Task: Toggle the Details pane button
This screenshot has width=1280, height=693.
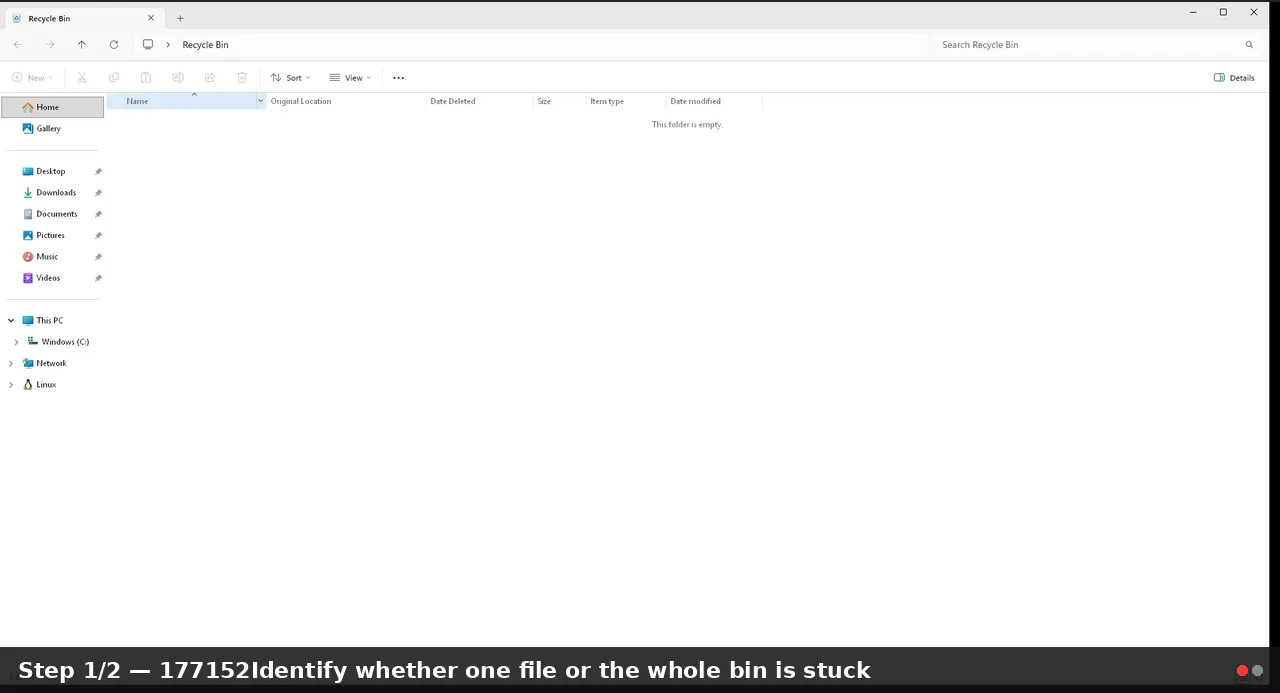Action: 1234,78
